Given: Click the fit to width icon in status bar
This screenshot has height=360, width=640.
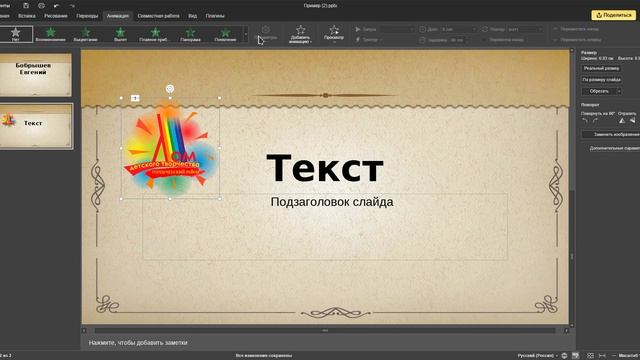Looking at the screenshot, I should 602,356.
